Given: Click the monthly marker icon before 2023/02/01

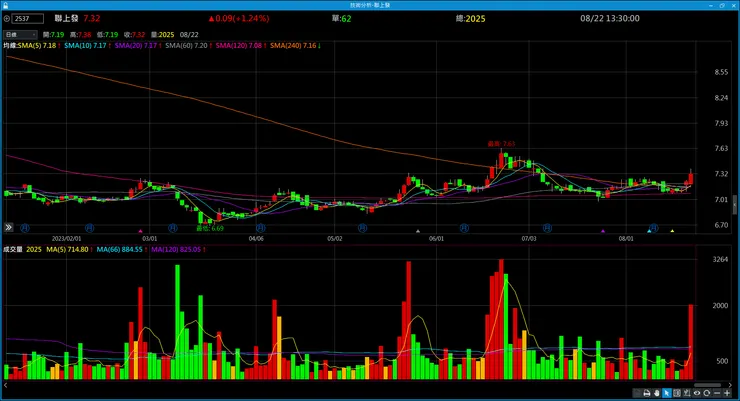Looking at the screenshot, I should 25,228.
